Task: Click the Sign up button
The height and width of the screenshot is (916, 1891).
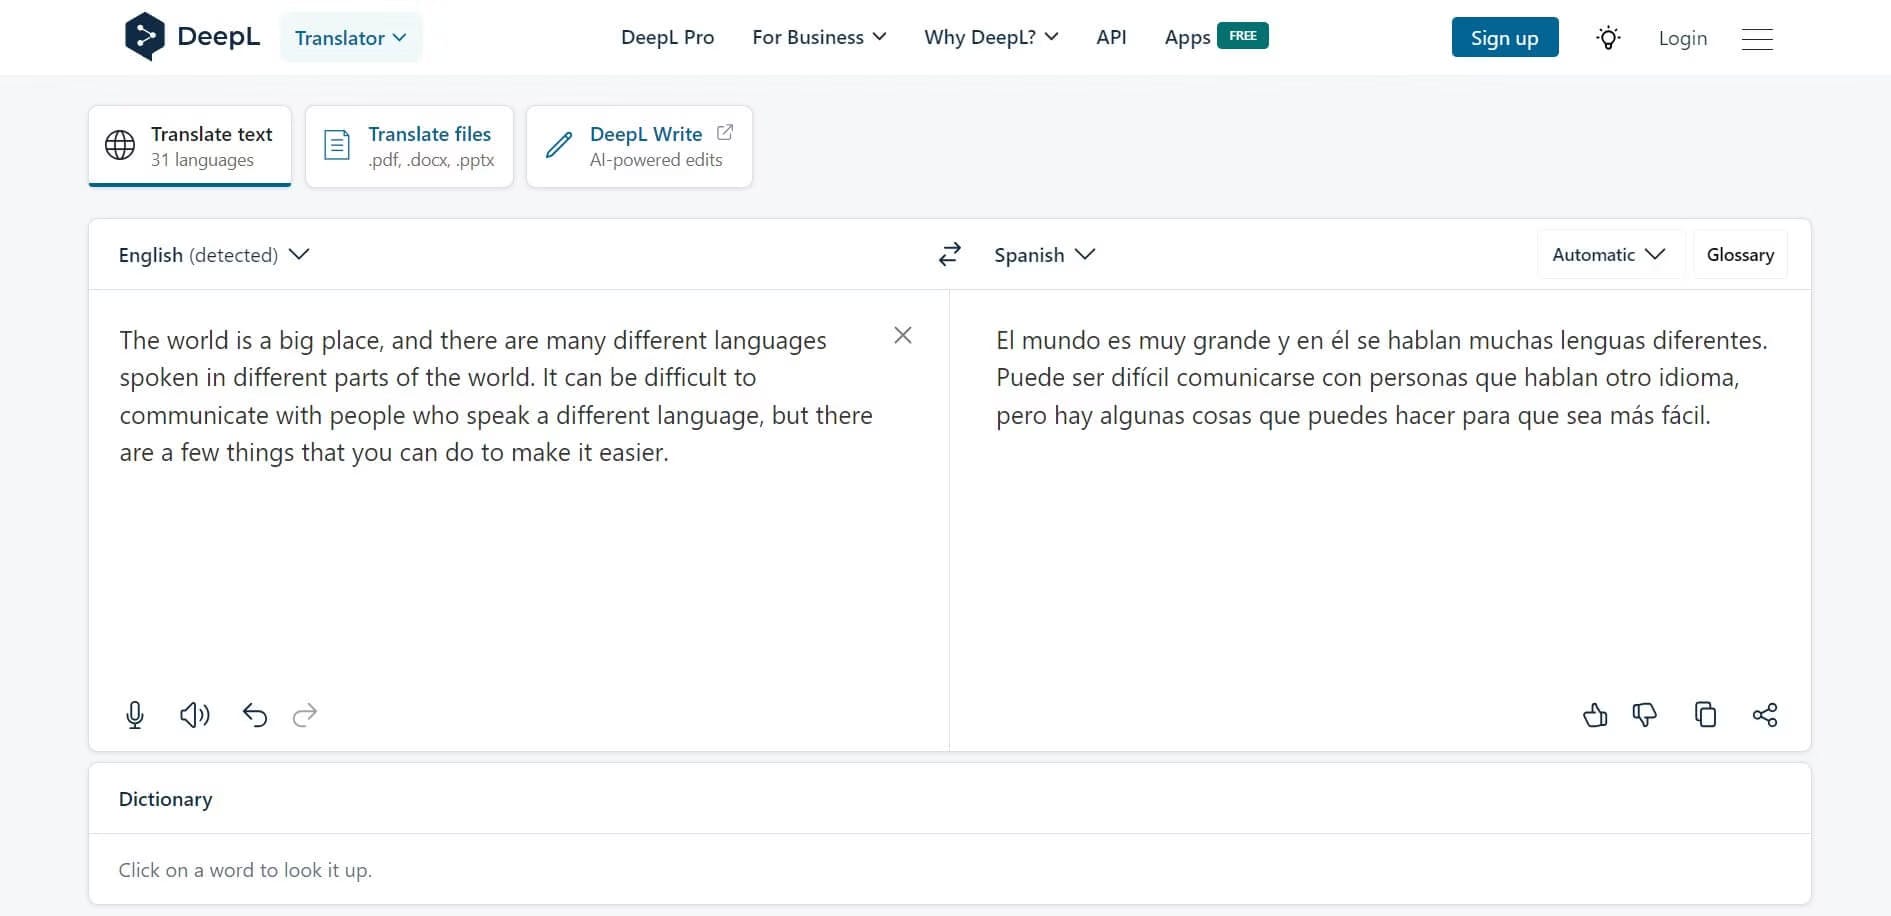Action: 1504,38
